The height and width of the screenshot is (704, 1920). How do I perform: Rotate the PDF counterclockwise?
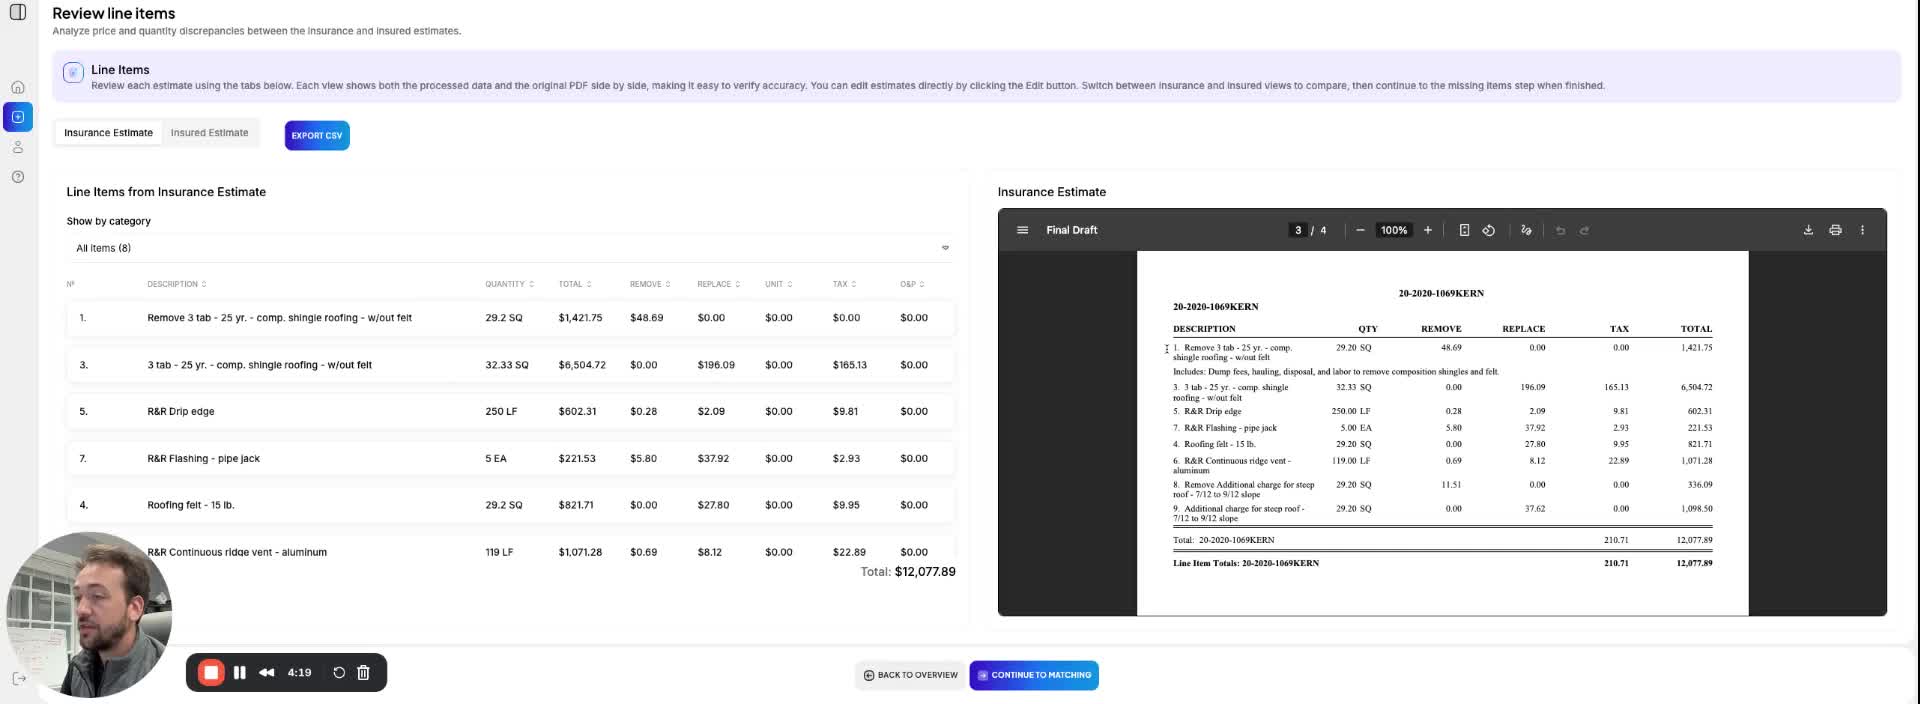pyautogui.click(x=1489, y=230)
